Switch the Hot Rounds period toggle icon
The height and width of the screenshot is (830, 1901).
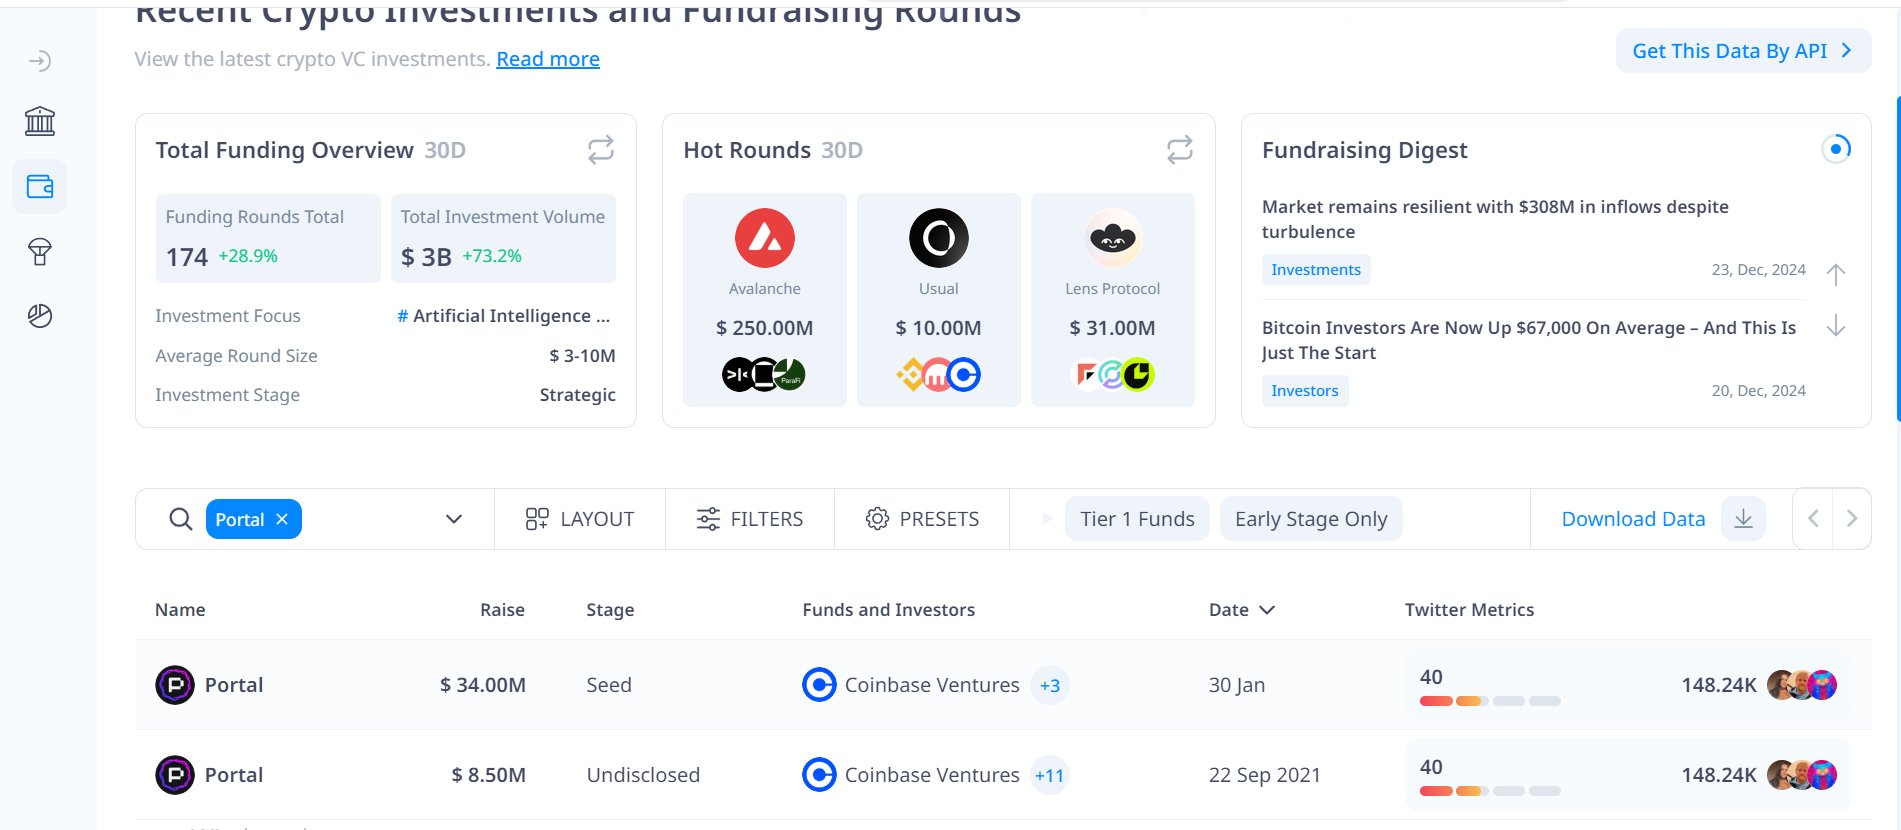point(1180,150)
